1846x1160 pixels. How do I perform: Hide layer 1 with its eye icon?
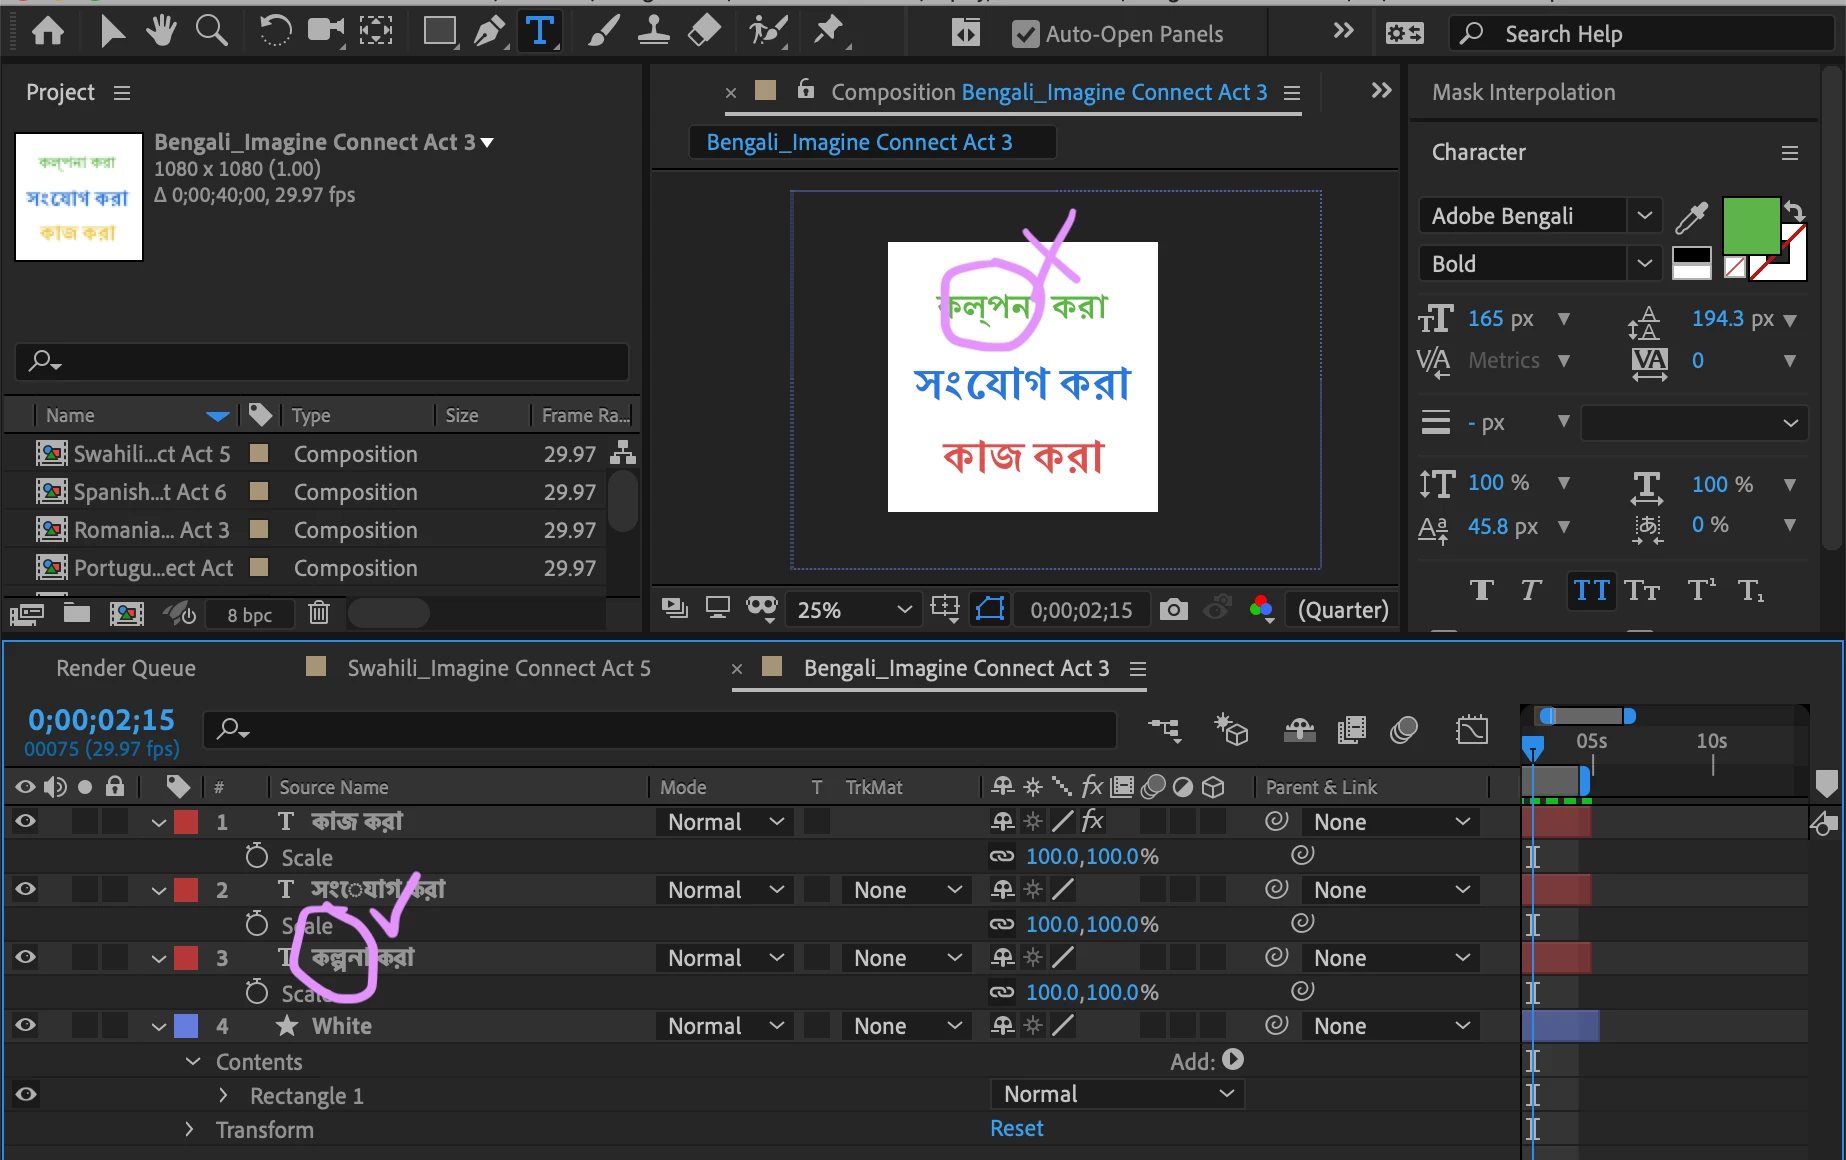point(26,821)
